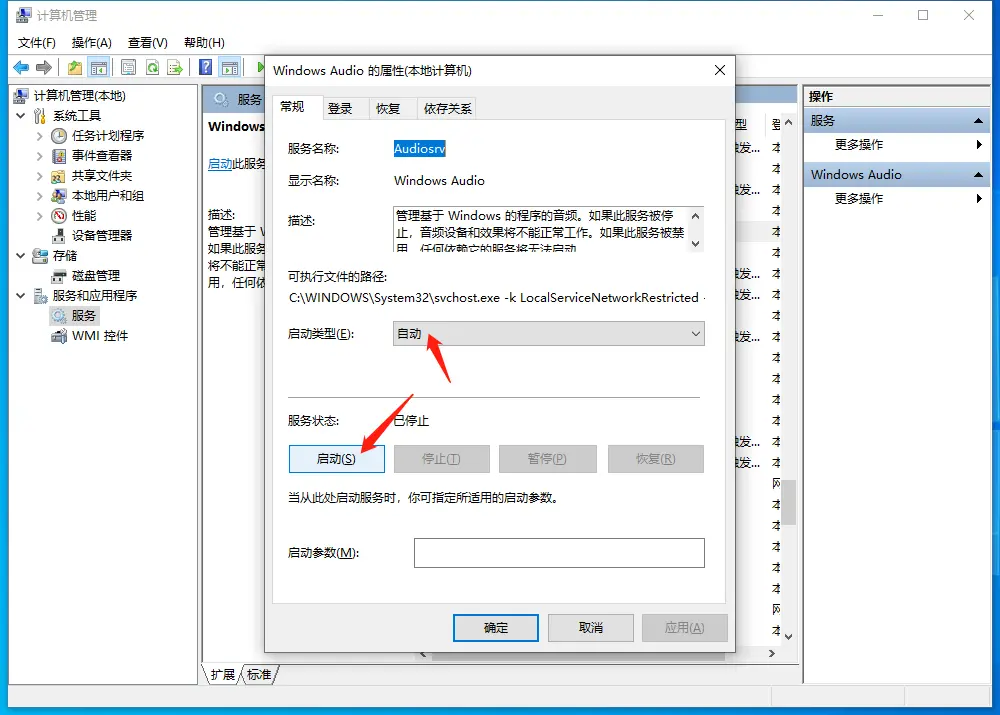Click the 服务 gear icon in the tree

pos(59,316)
